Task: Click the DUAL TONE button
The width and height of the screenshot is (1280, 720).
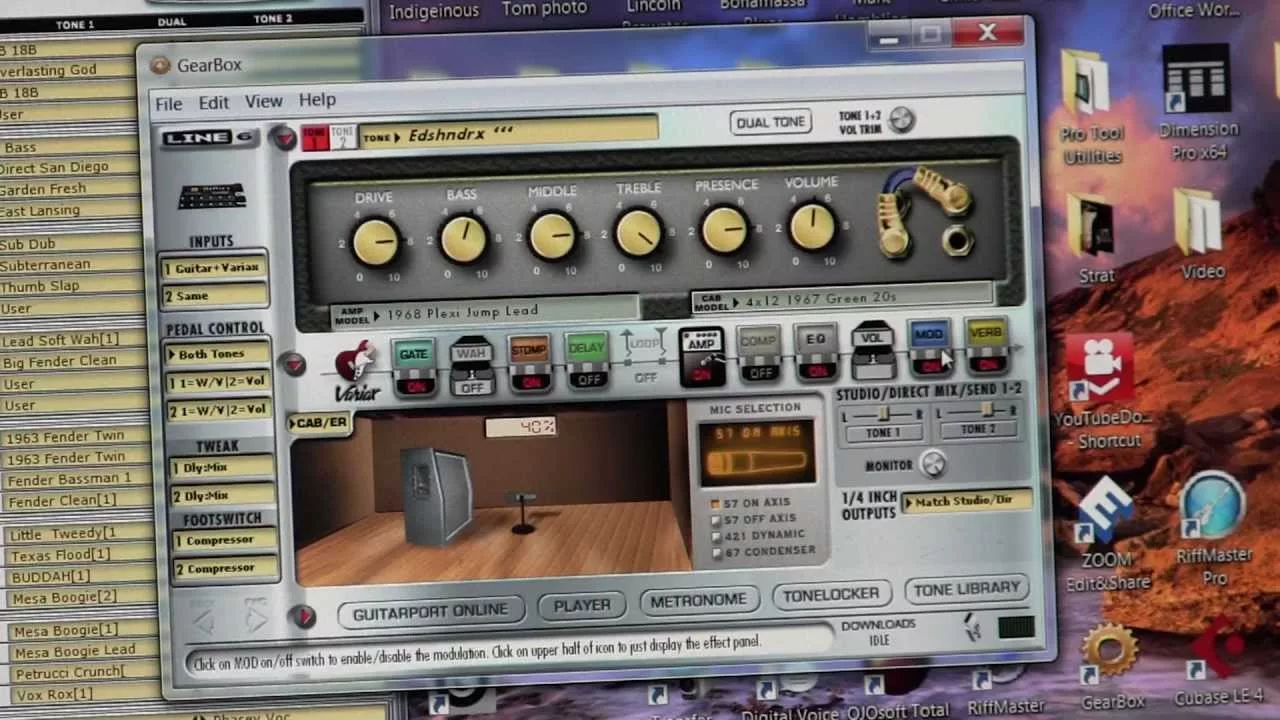Action: pos(770,122)
